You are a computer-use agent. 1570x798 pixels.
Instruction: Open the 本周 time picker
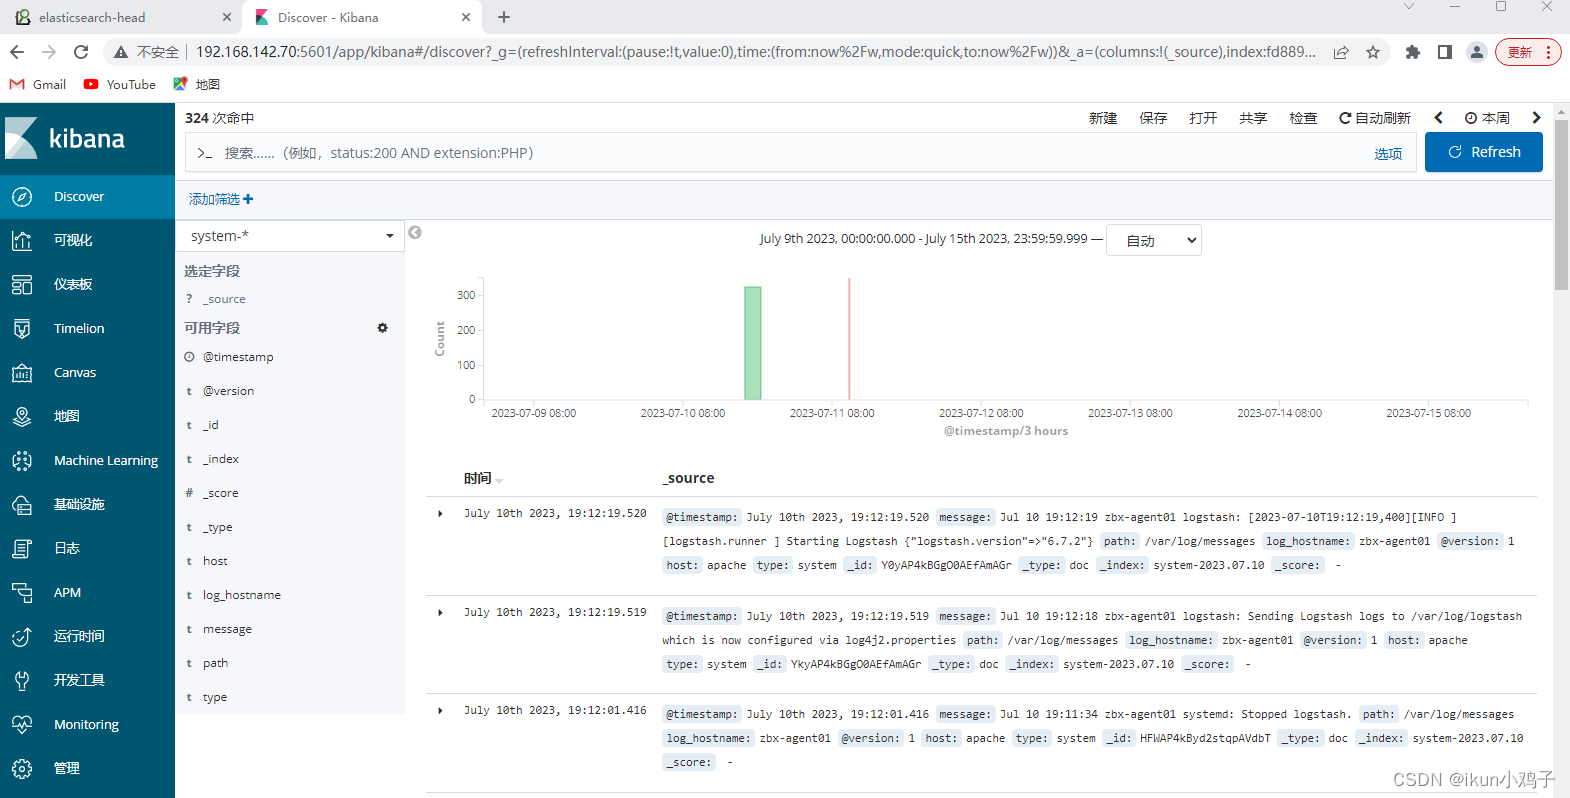coord(1487,118)
